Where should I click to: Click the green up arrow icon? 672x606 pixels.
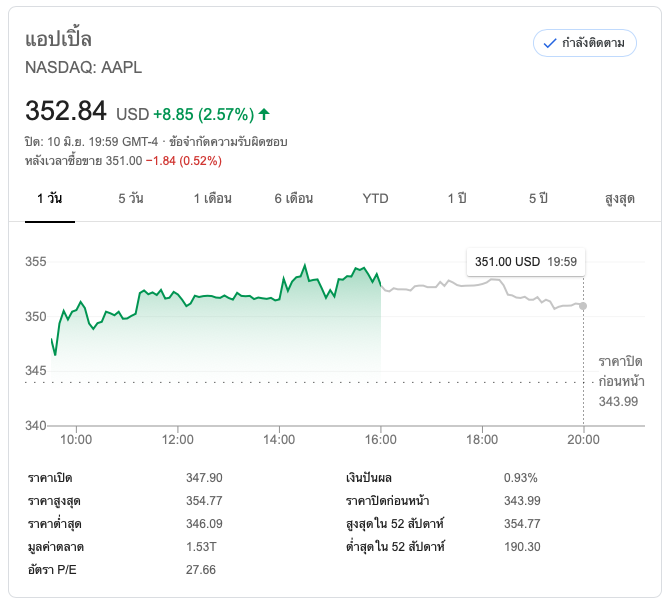pyautogui.click(x=264, y=113)
